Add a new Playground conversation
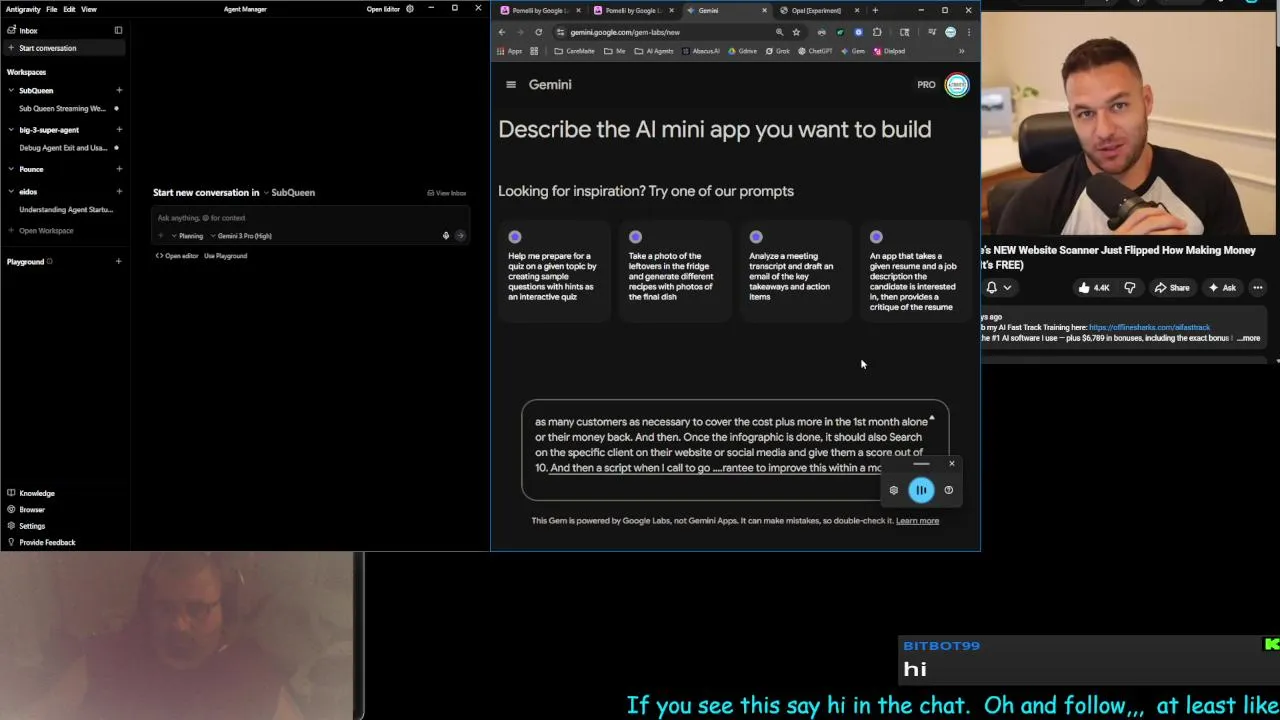1280x720 pixels. (119, 262)
